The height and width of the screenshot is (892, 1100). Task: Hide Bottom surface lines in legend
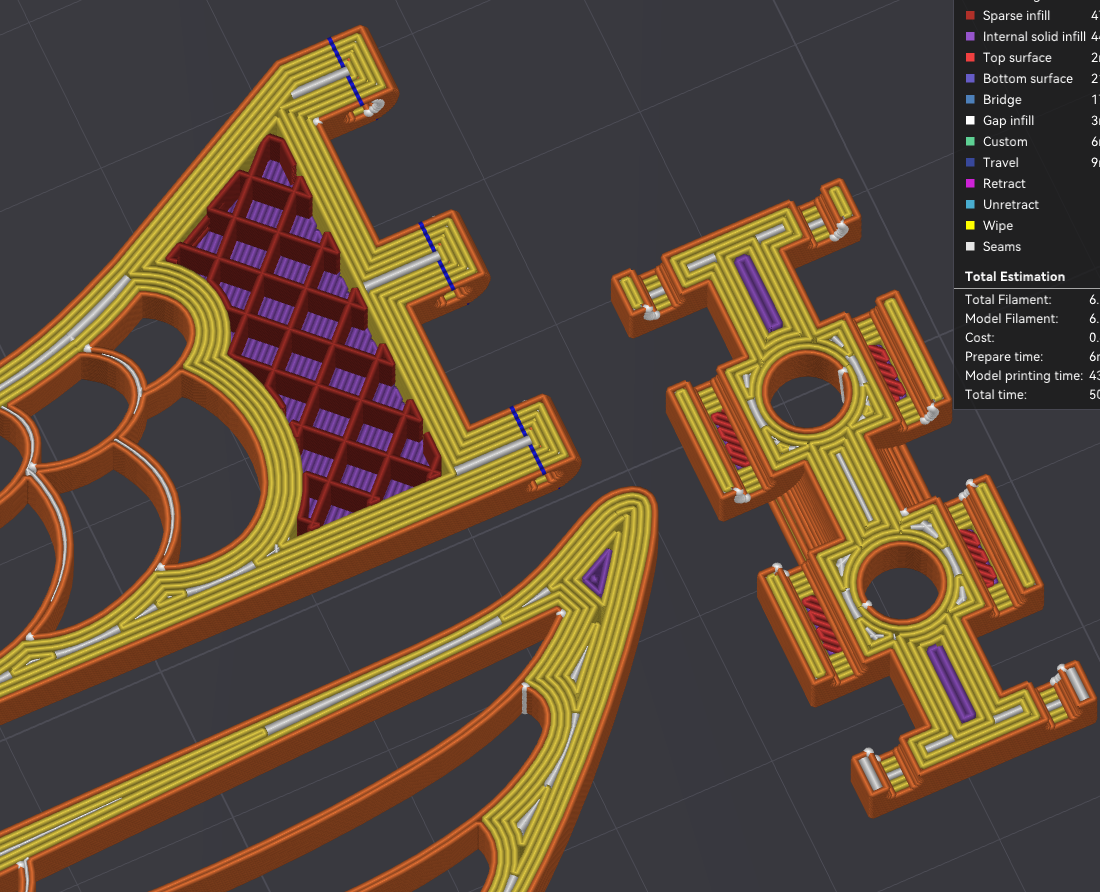pyautogui.click(x=1027, y=79)
